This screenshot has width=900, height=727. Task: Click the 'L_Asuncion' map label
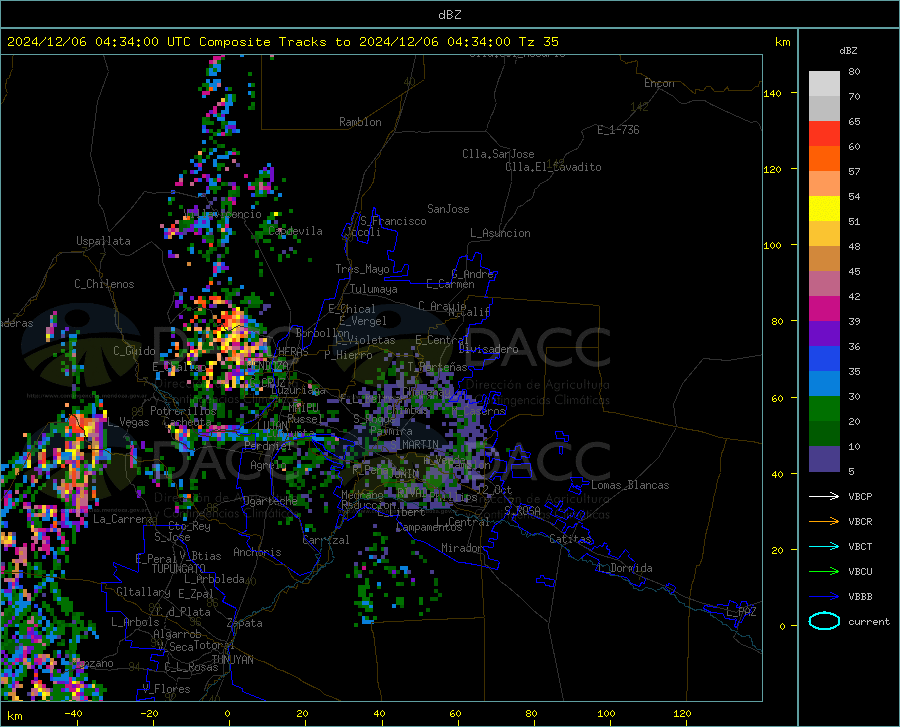[500, 233]
